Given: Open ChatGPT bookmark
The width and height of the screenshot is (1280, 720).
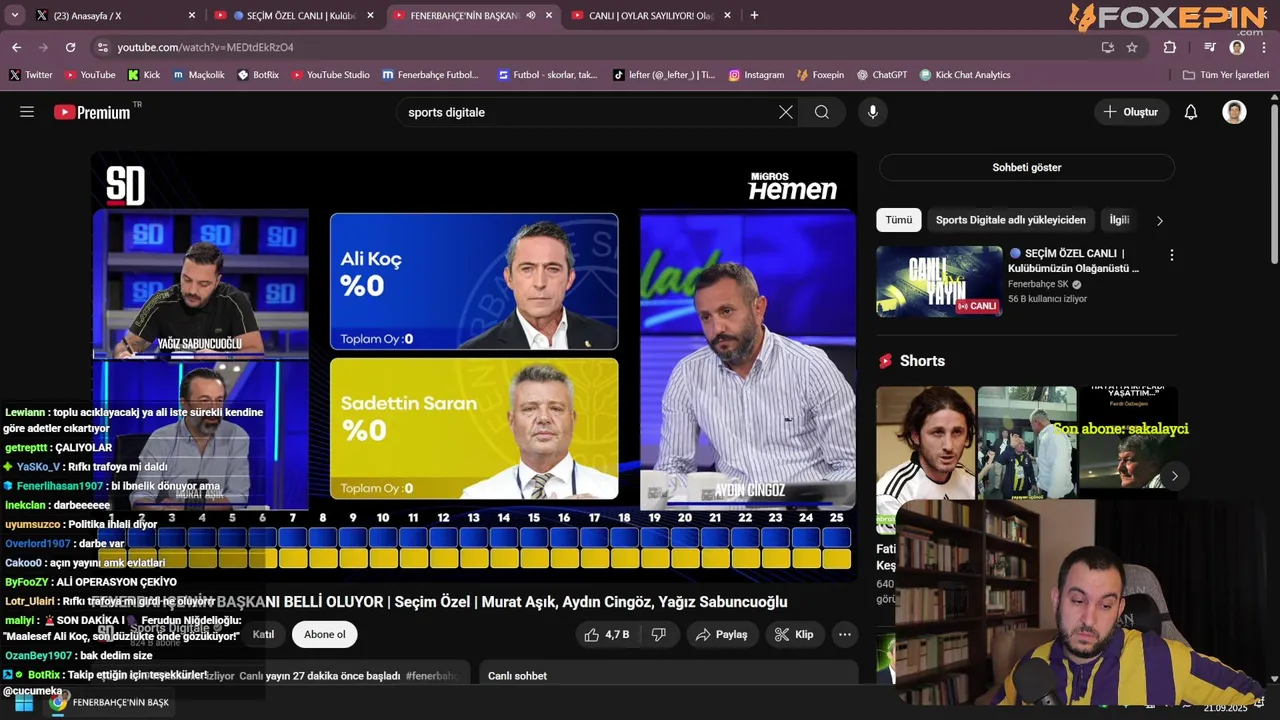Looking at the screenshot, I should 881,75.
